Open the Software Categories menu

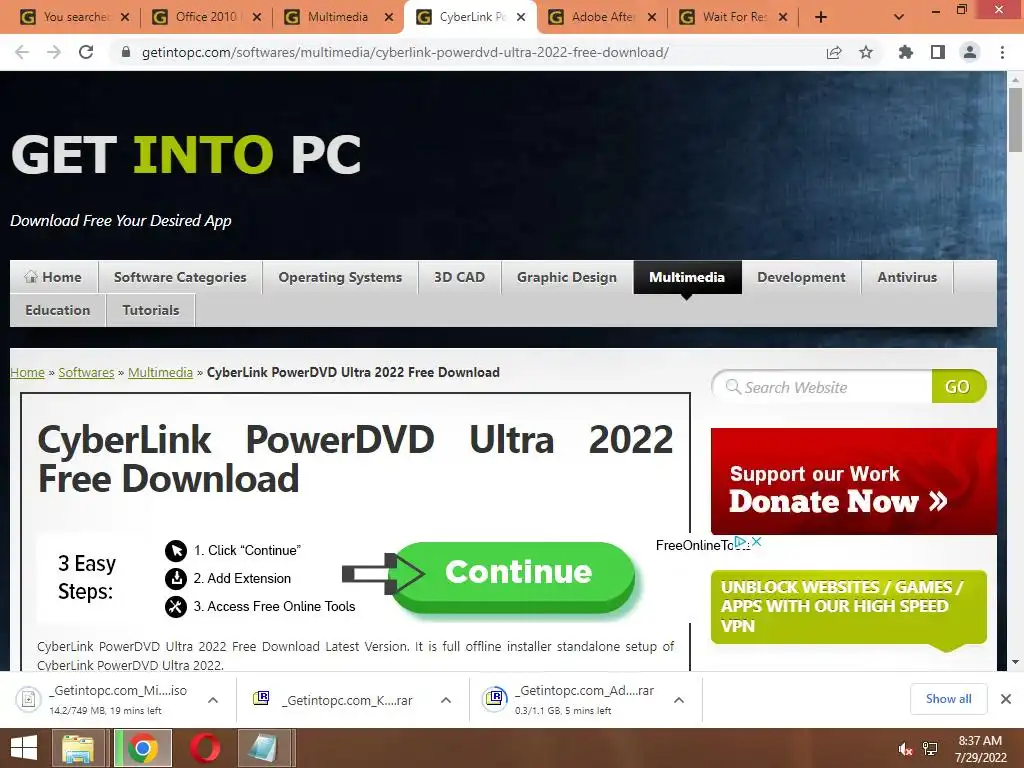pyautogui.click(x=180, y=277)
